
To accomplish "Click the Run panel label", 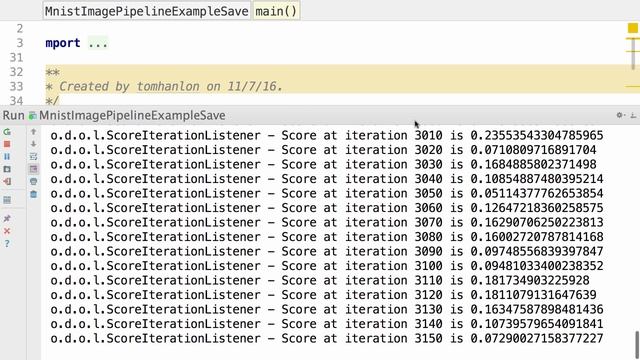I will pyautogui.click(x=13, y=116).
